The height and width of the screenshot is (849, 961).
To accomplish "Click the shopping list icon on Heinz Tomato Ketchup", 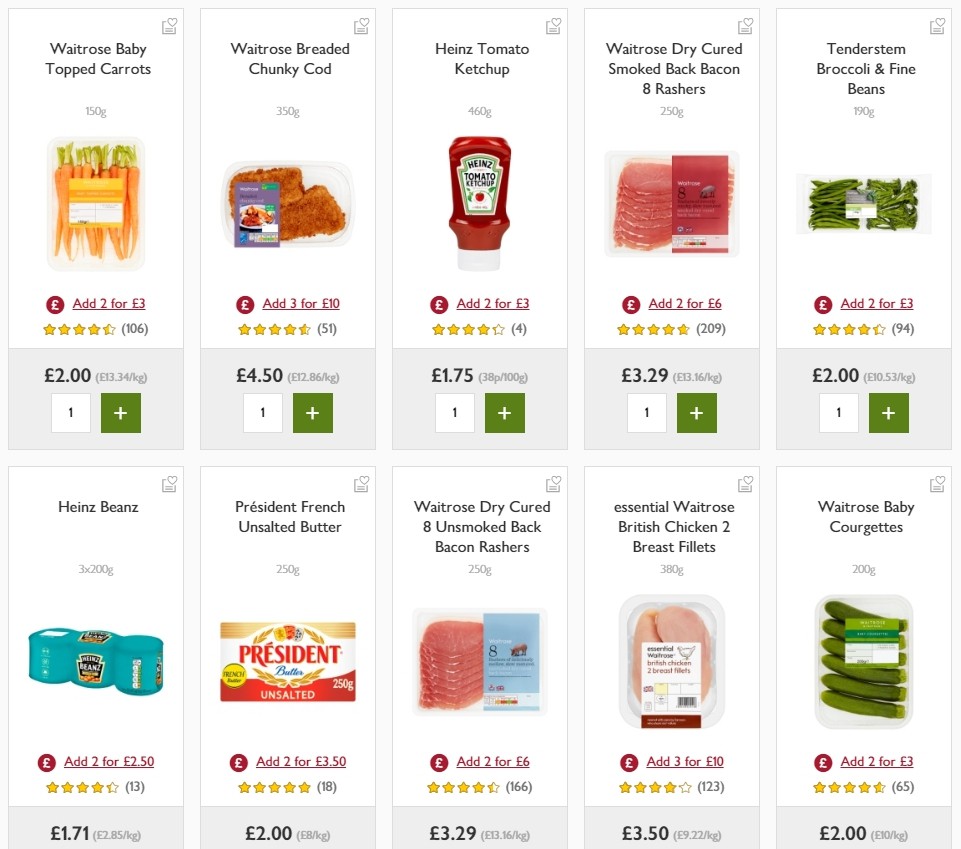I will point(553,25).
